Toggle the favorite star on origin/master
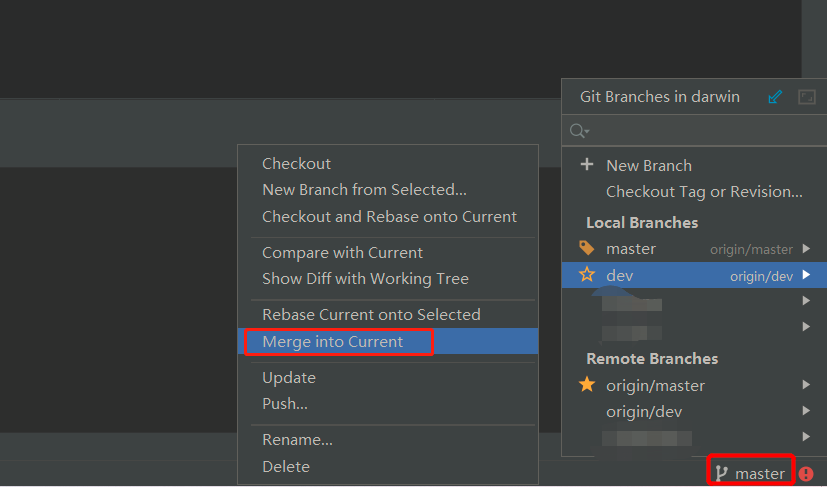Viewport: 831px width, 489px height. click(587, 385)
